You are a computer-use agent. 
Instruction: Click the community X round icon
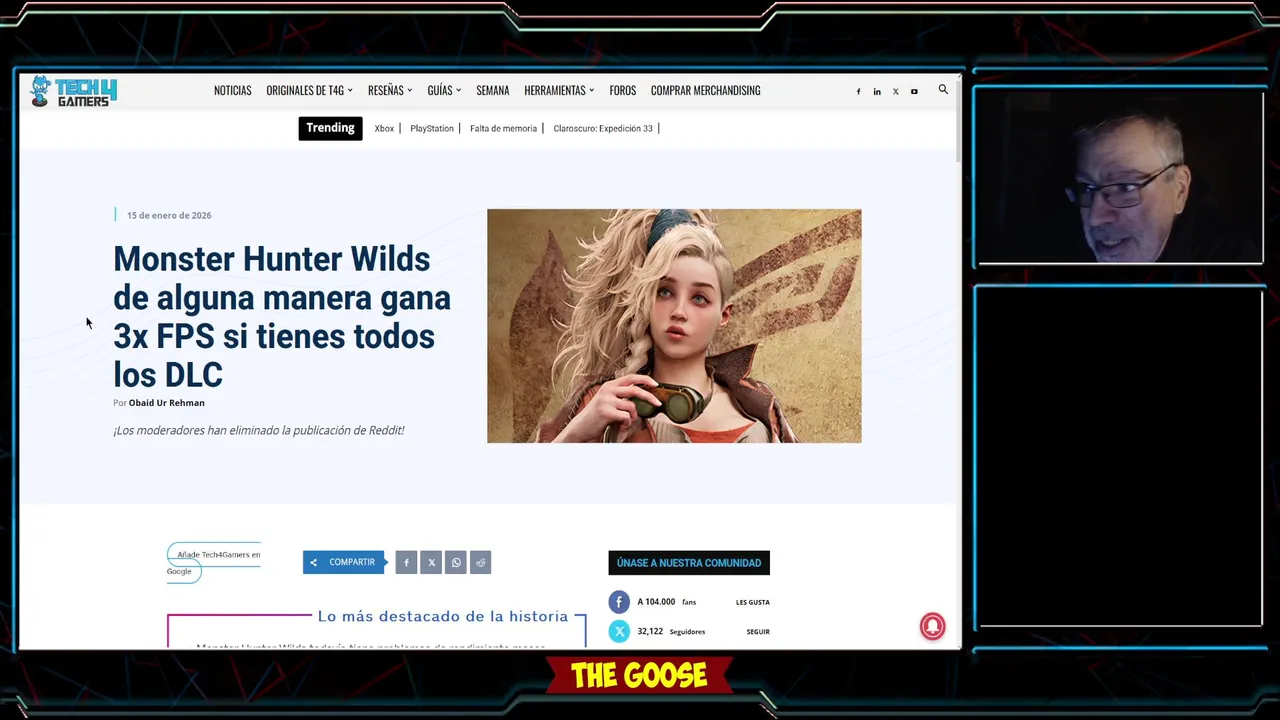(x=619, y=631)
